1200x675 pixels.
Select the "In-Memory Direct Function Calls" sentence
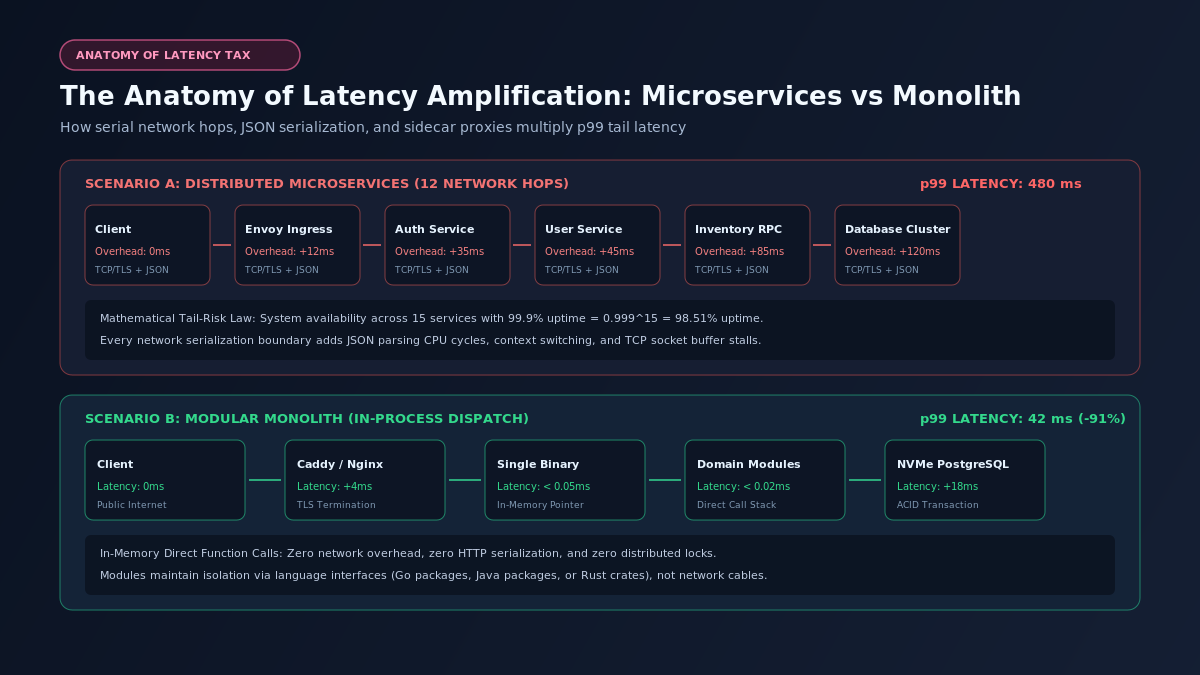tap(408, 553)
